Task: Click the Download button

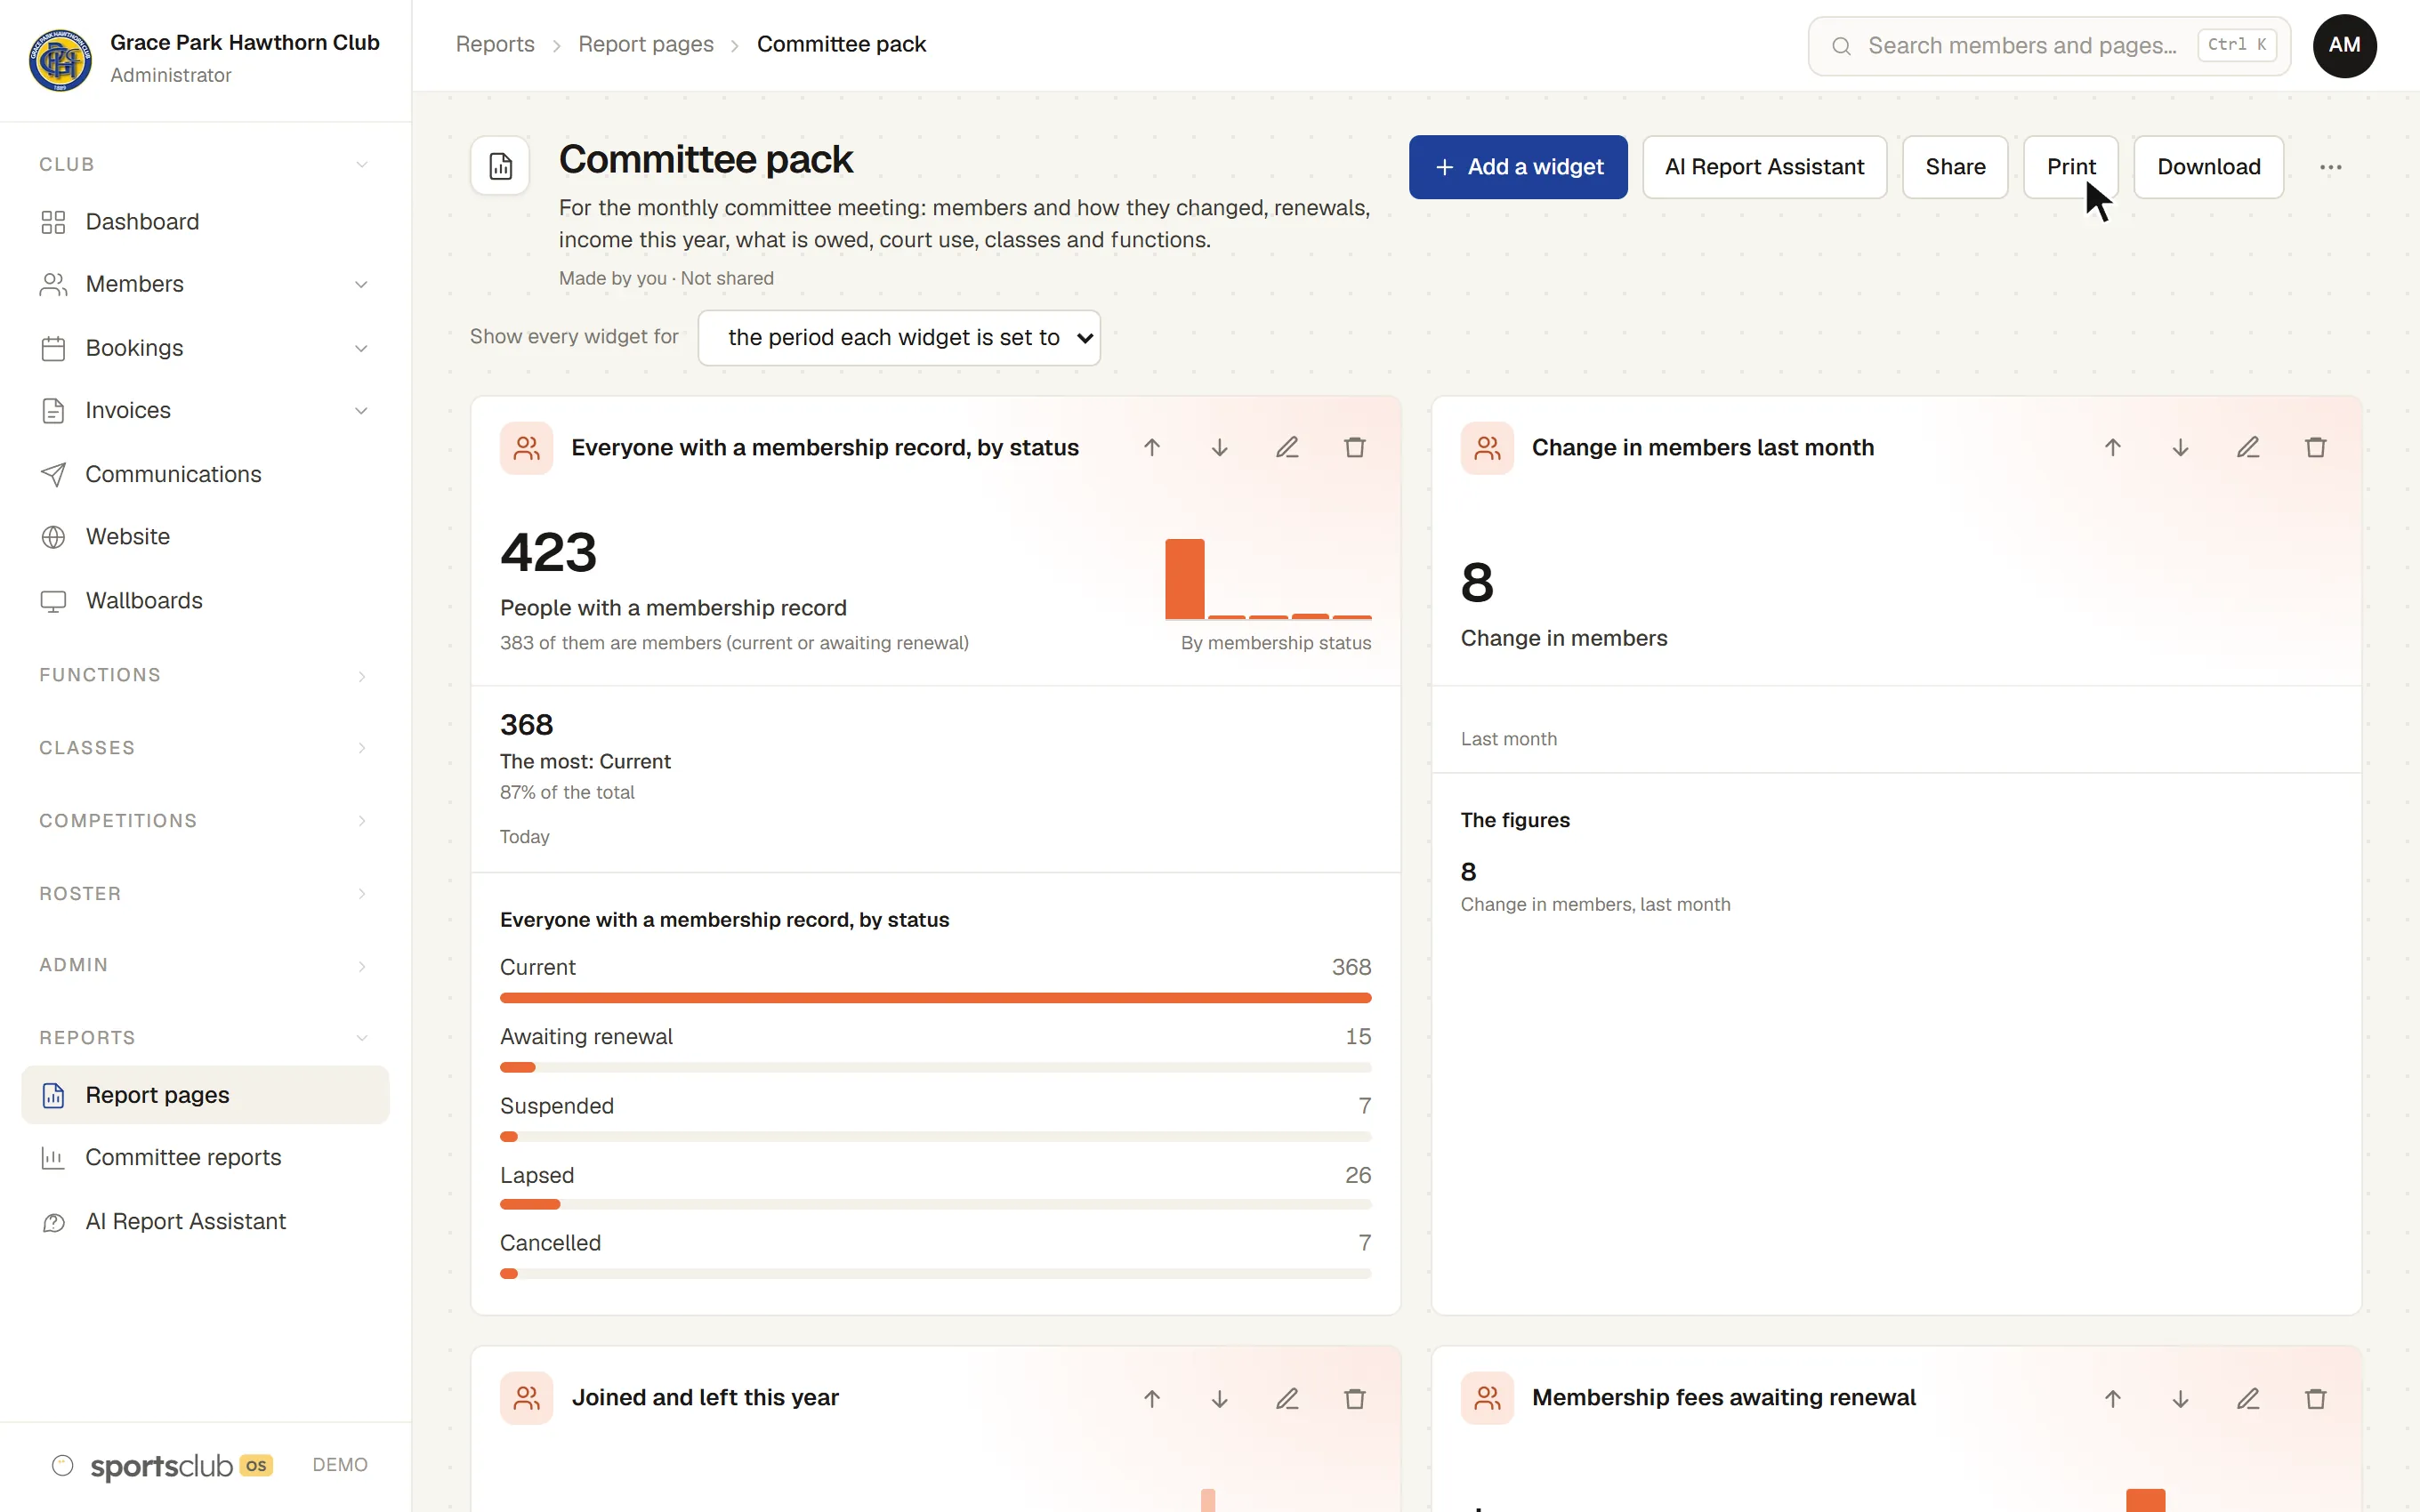Action: point(2208,167)
